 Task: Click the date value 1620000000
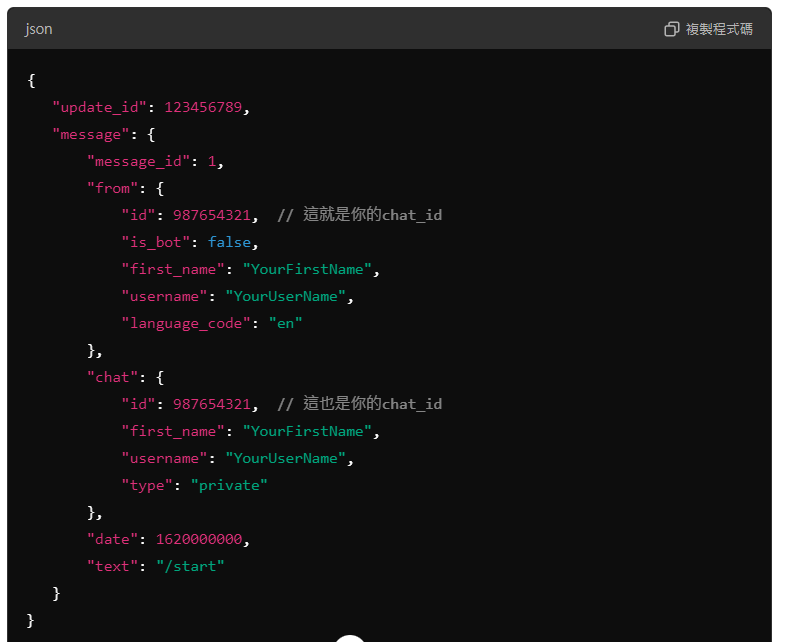pyautogui.click(x=199, y=539)
